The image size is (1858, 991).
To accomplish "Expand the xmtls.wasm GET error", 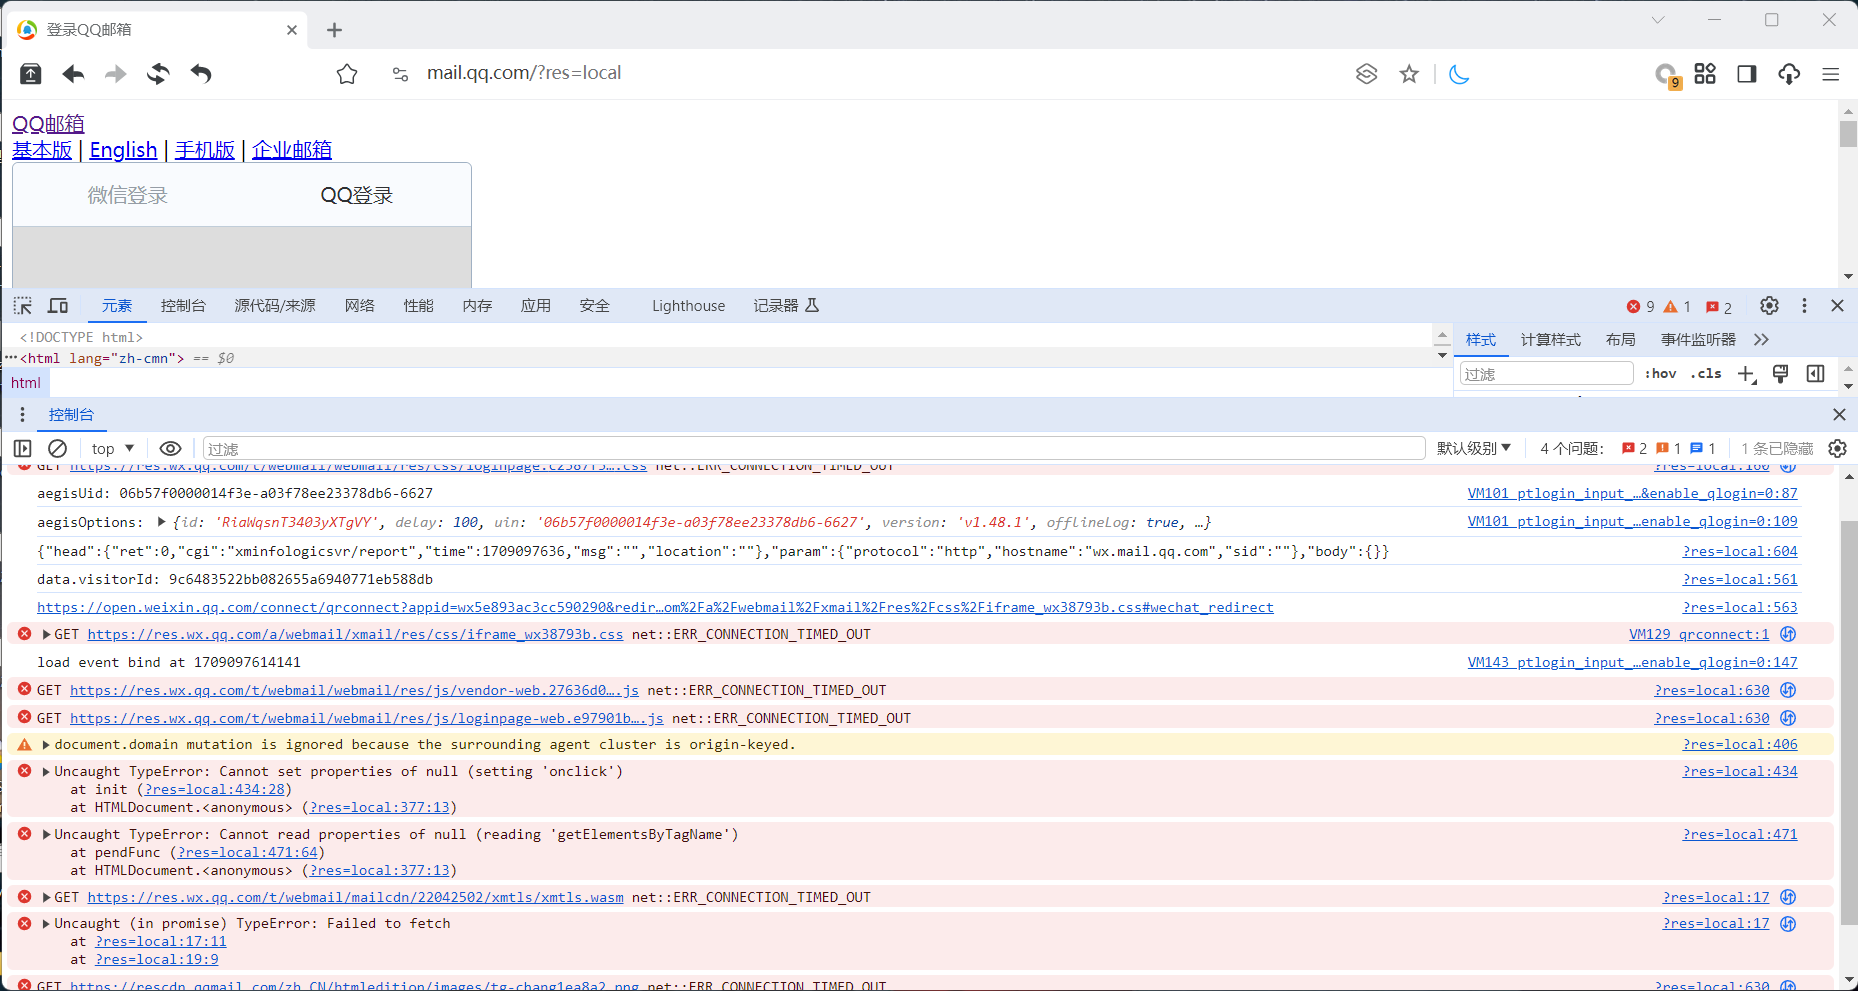I will pyautogui.click(x=46, y=898).
